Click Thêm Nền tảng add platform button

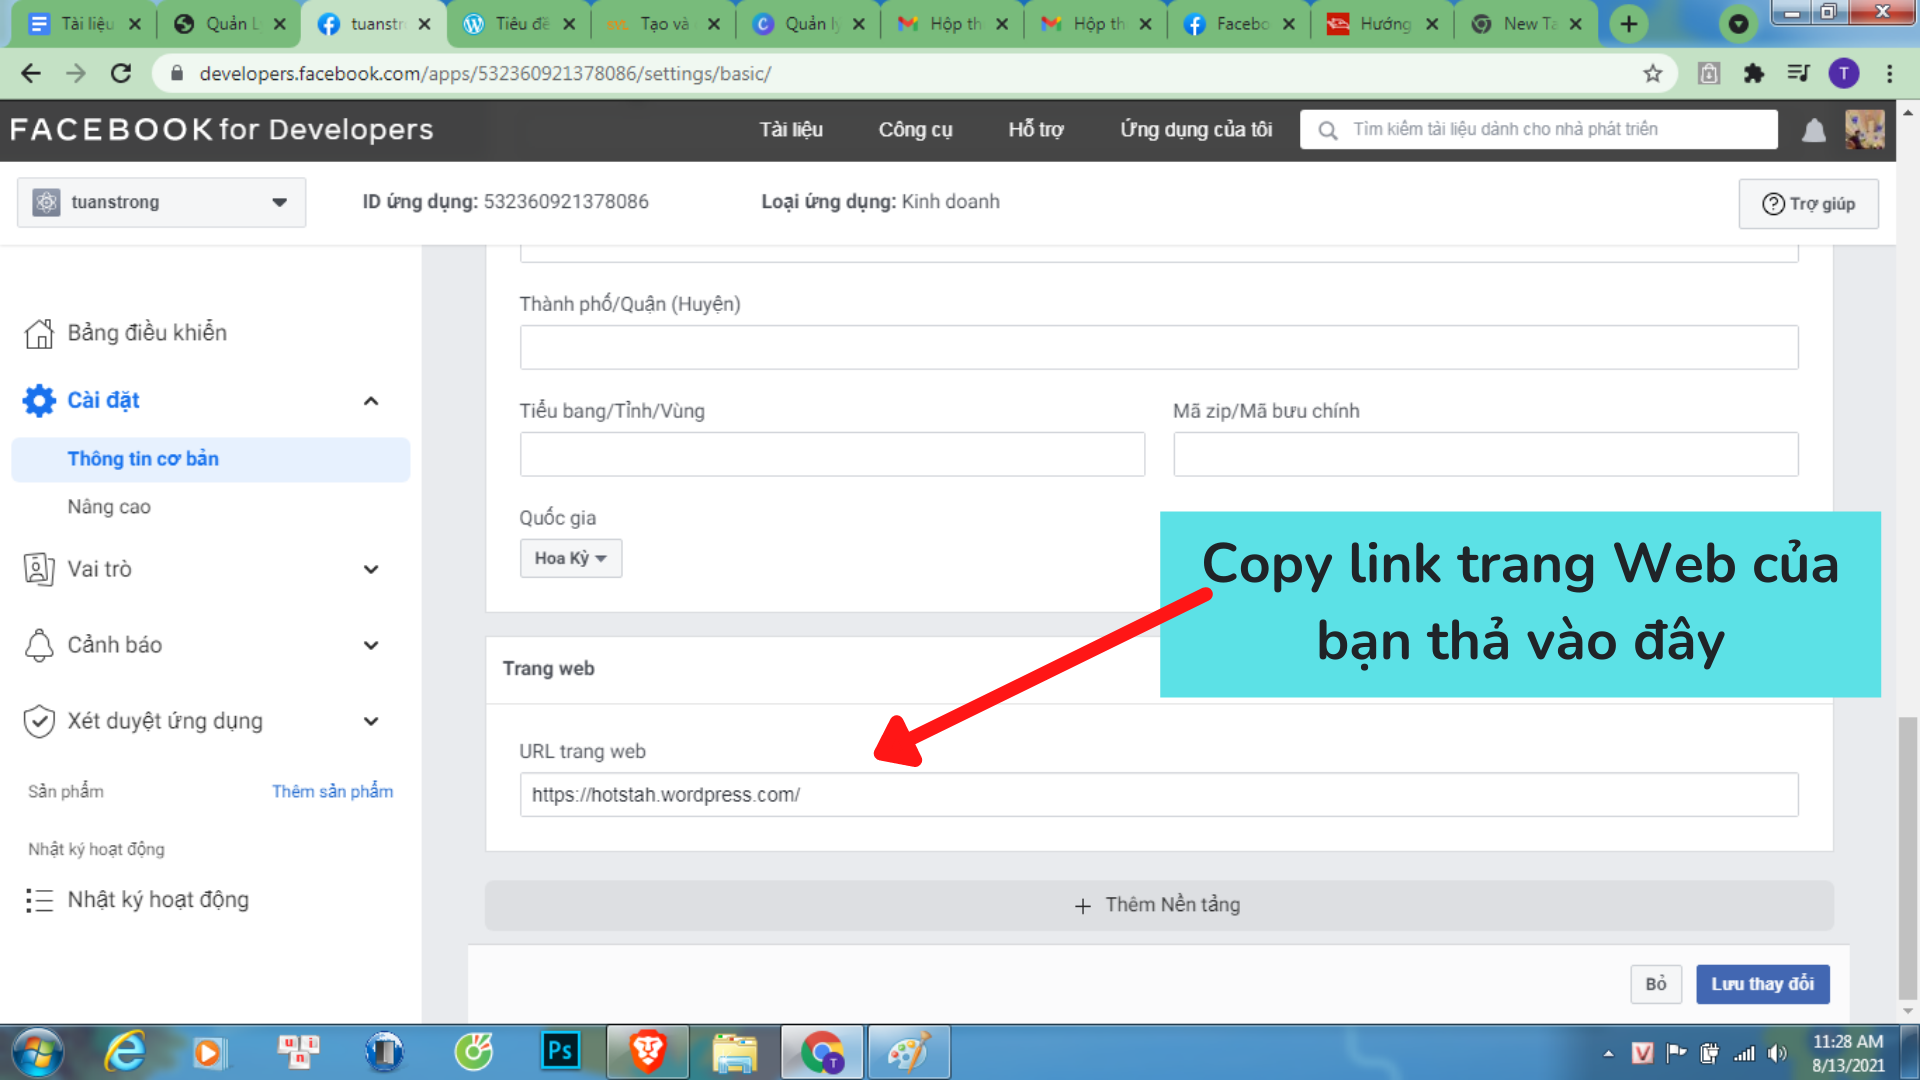point(1158,905)
